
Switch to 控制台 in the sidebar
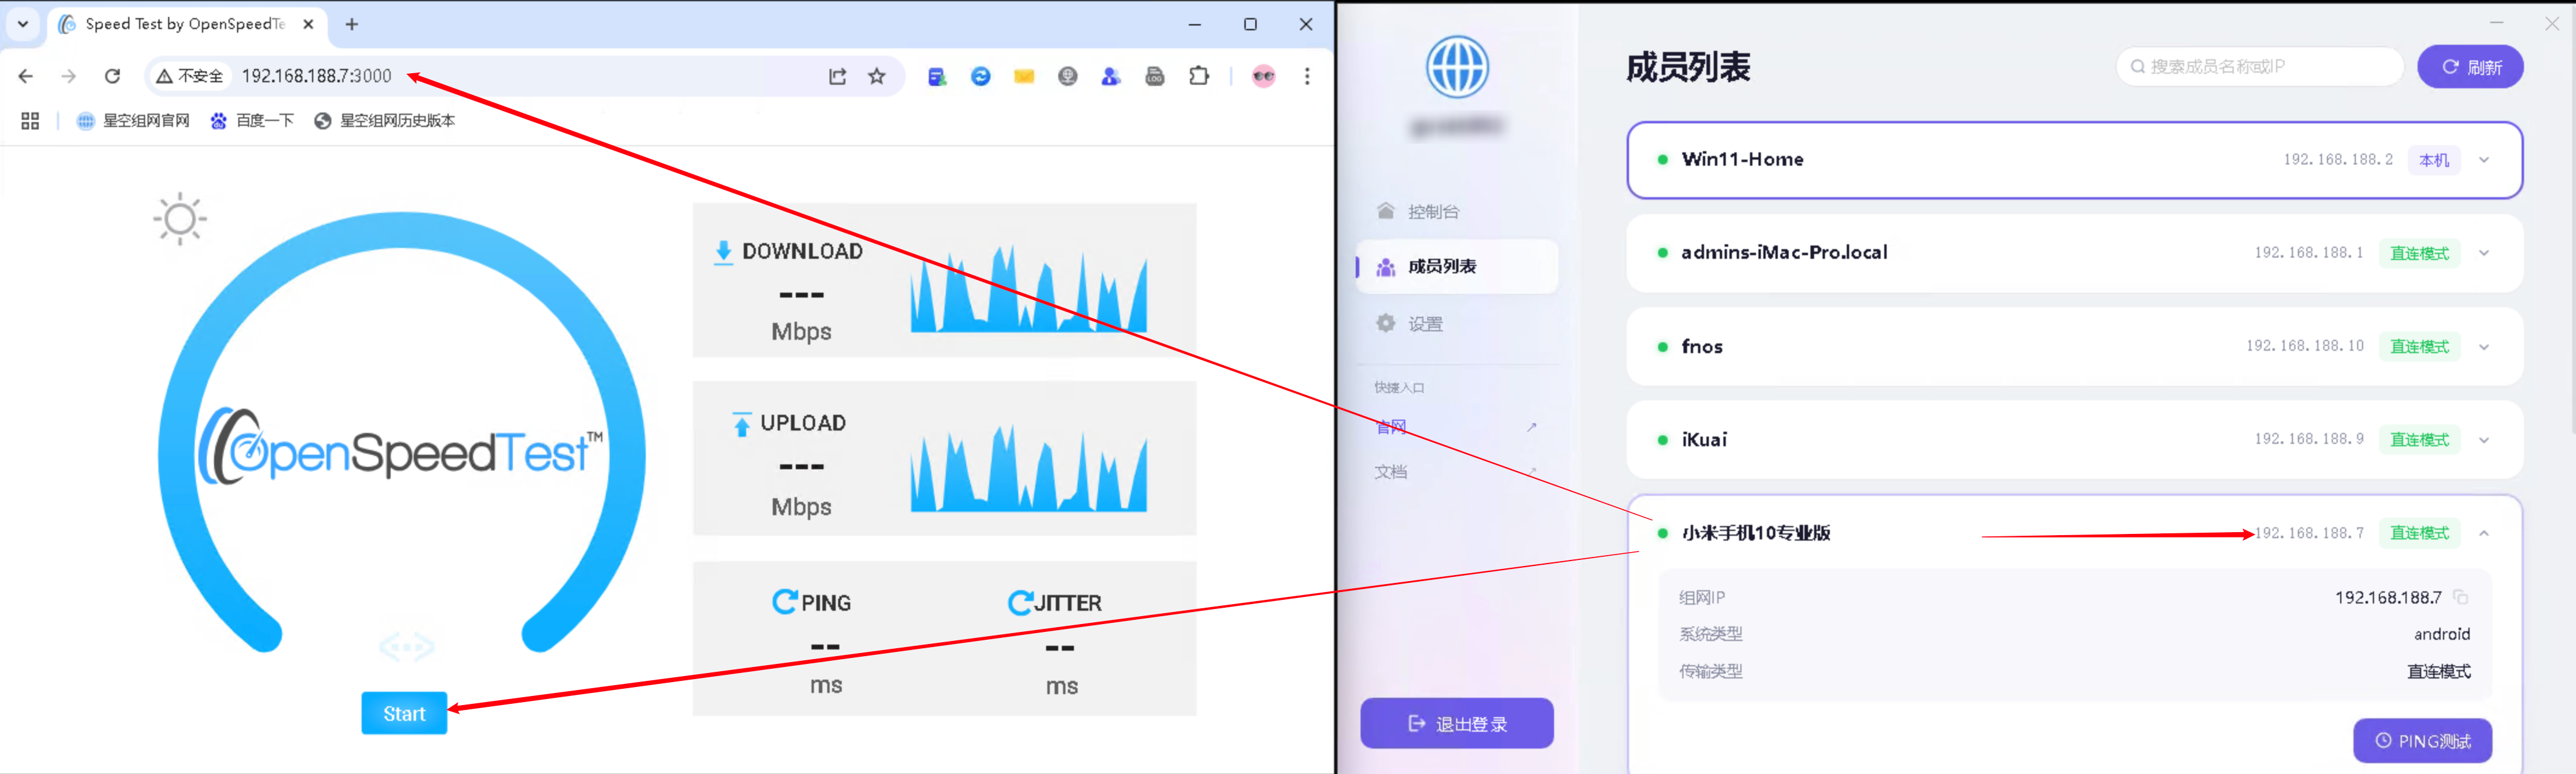pos(1432,211)
